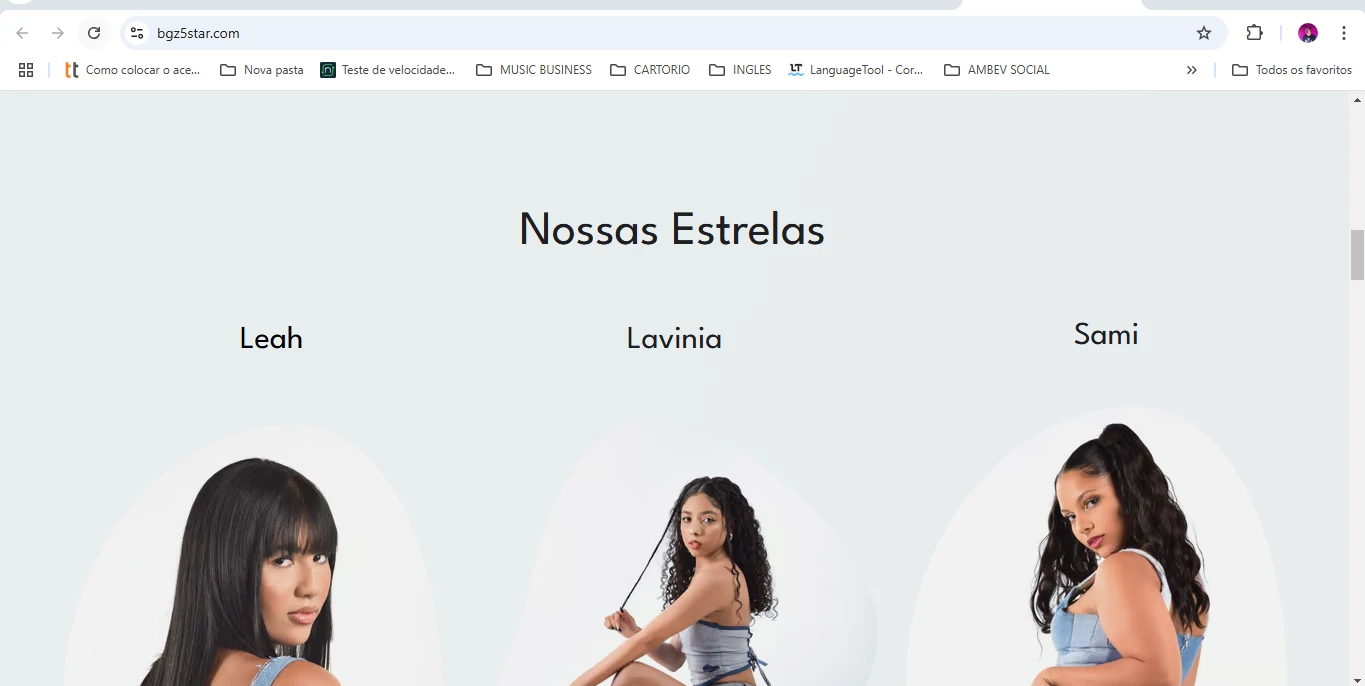Open the apps grid shortcut icon
The width and height of the screenshot is (1365, 686).
[26, 70]
